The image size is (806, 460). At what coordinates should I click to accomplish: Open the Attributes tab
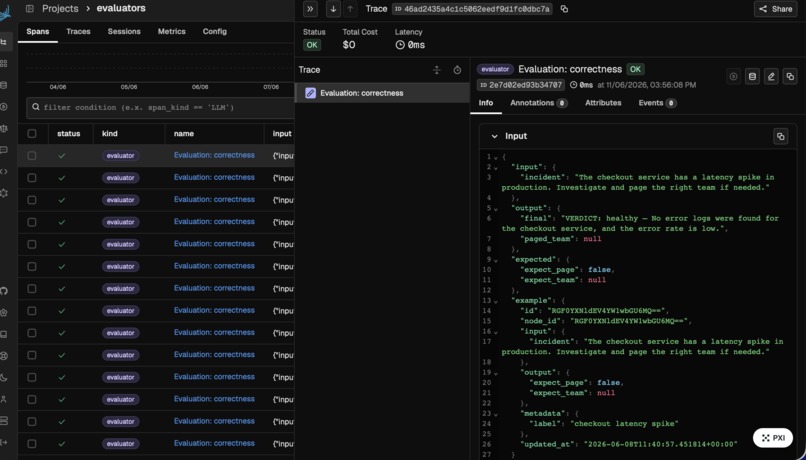tap(603, 103)
